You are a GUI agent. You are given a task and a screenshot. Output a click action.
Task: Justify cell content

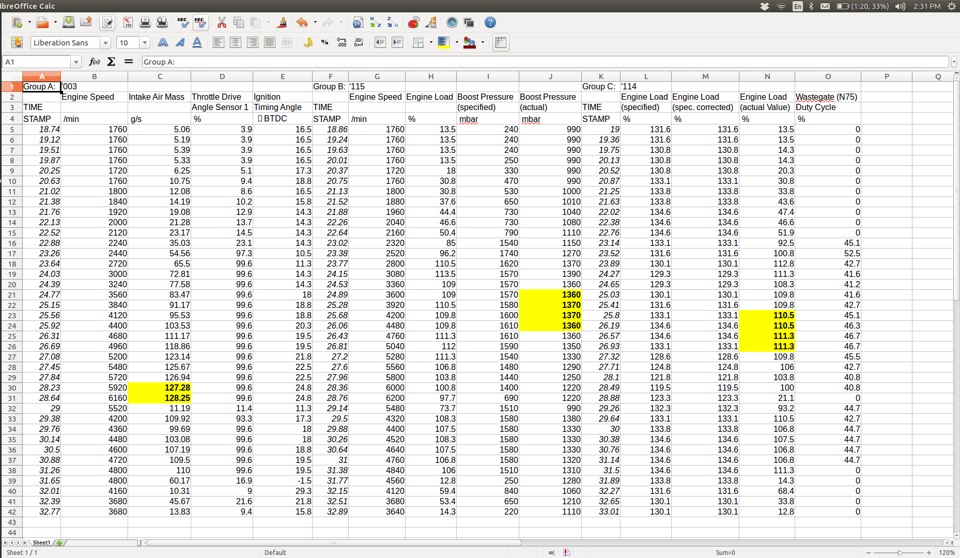click(269, 43)
